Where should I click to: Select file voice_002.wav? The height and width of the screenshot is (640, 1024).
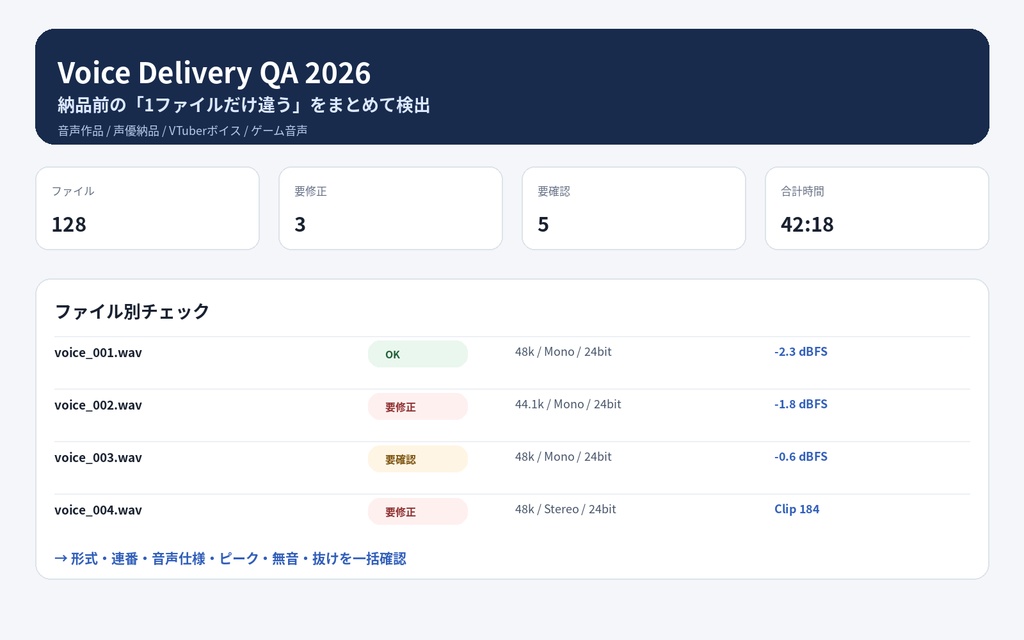tap(98, 405)
